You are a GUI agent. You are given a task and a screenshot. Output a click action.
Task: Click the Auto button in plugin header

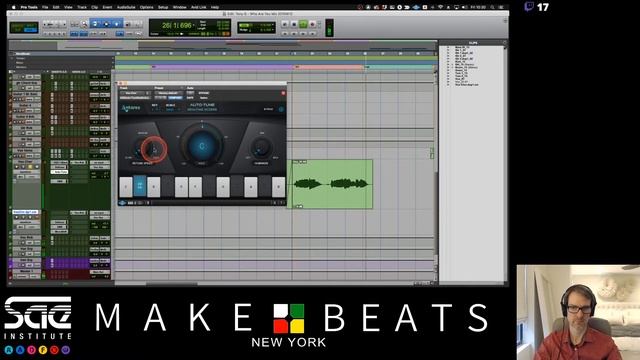190,93
